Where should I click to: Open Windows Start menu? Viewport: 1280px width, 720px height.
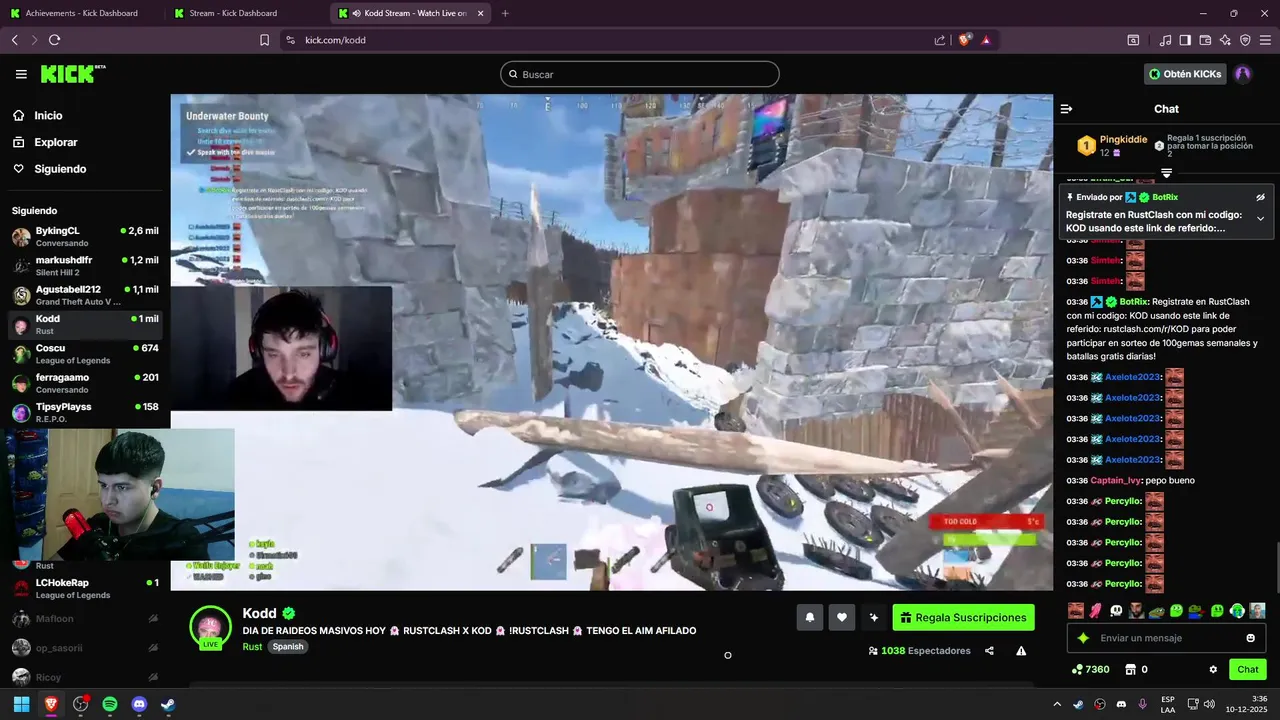[x=21, y=704]
